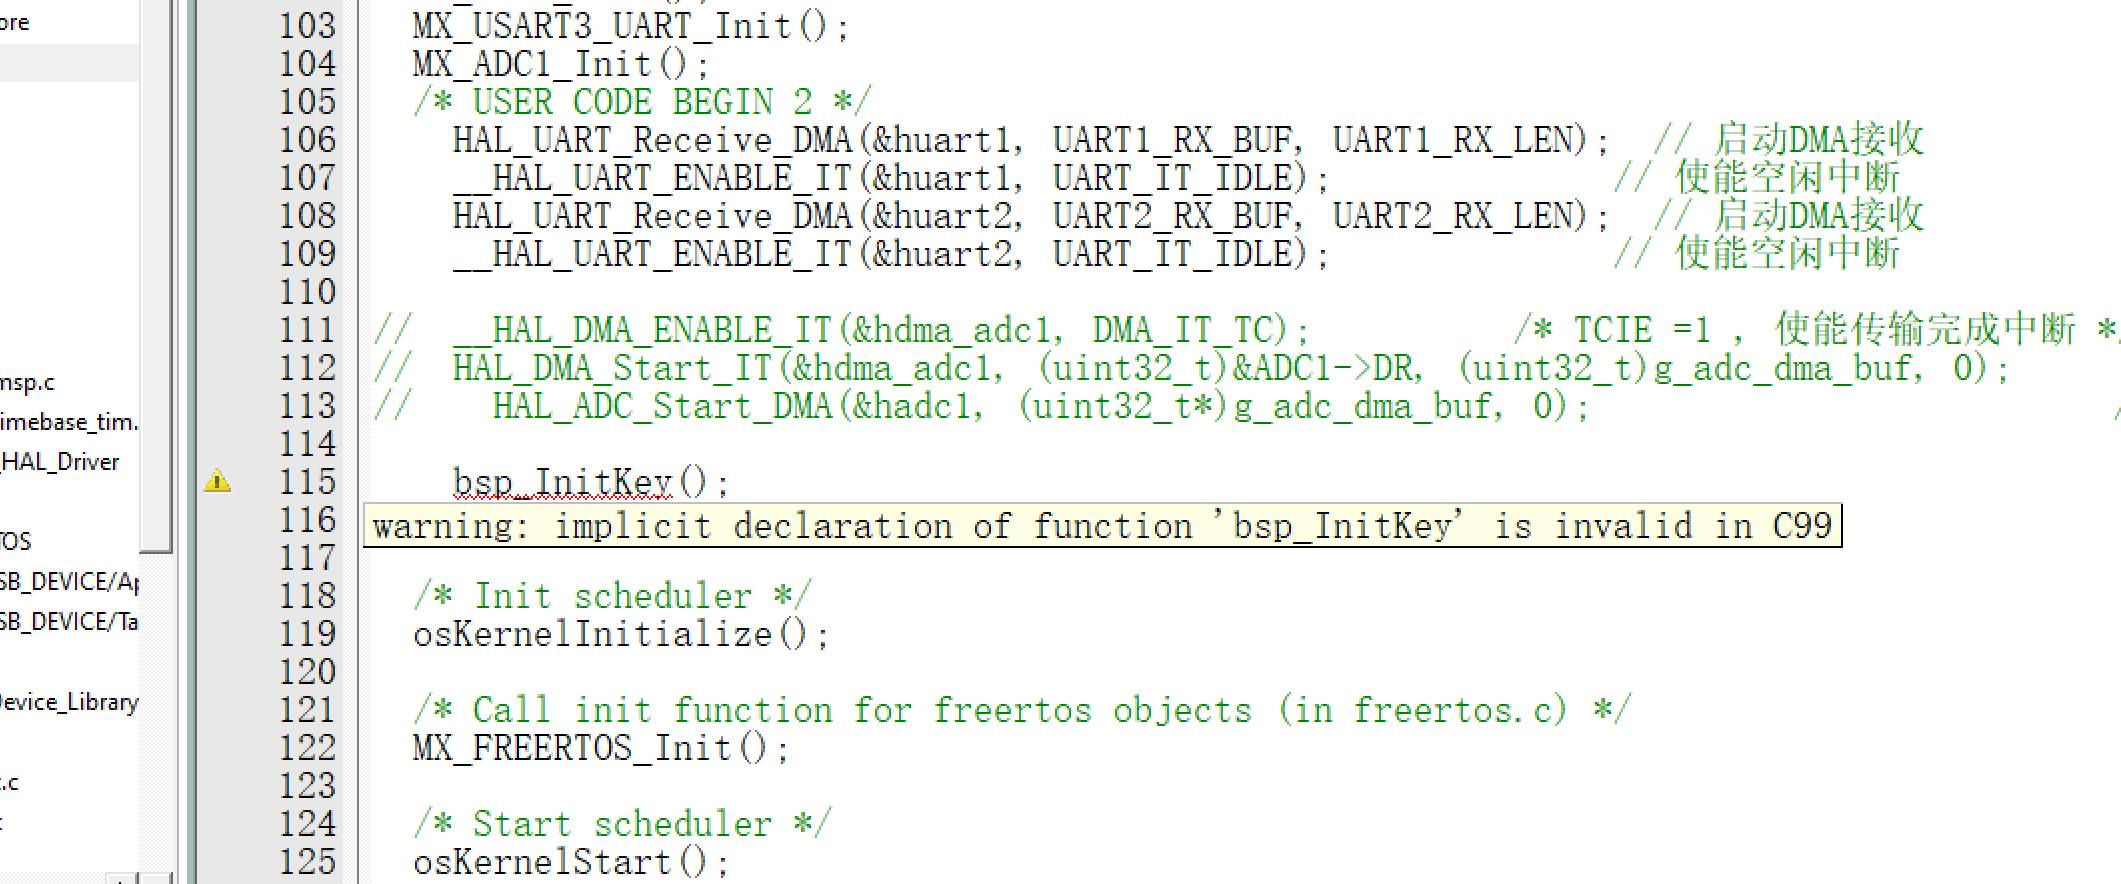Click the implicit declaration warning tooltip
Screen dimensions: 2121x884
1102,525
